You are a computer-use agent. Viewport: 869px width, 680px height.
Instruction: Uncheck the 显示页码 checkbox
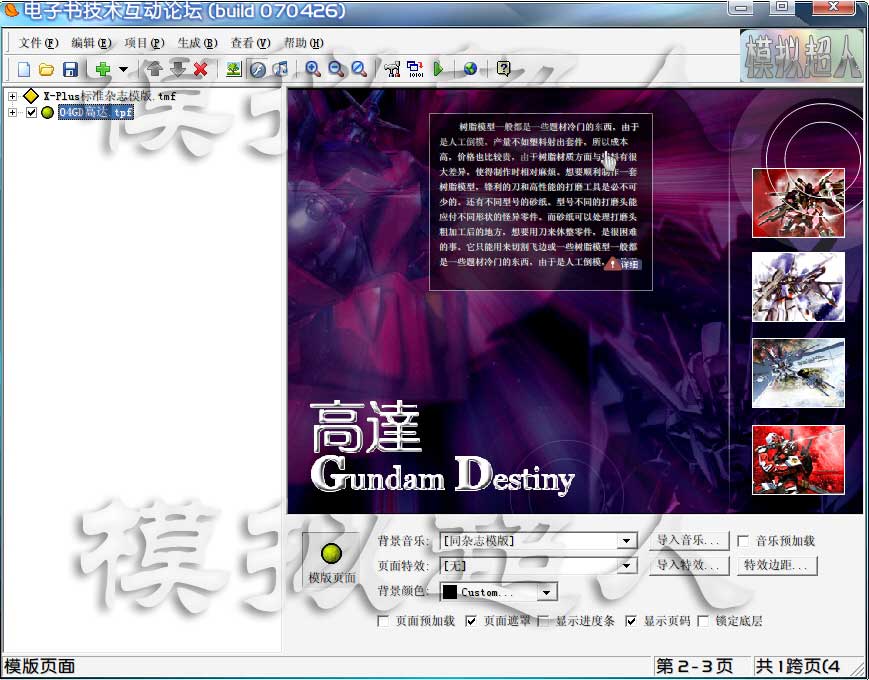pyautogui.click(x=631, y=621)
